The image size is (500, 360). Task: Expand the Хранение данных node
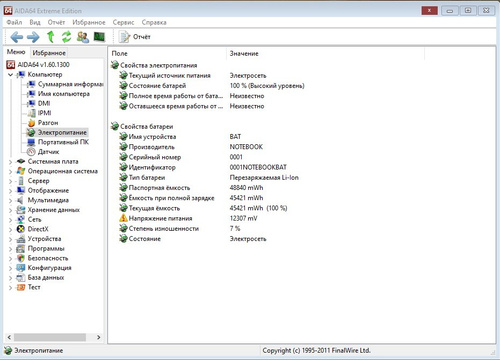point(10,210)
